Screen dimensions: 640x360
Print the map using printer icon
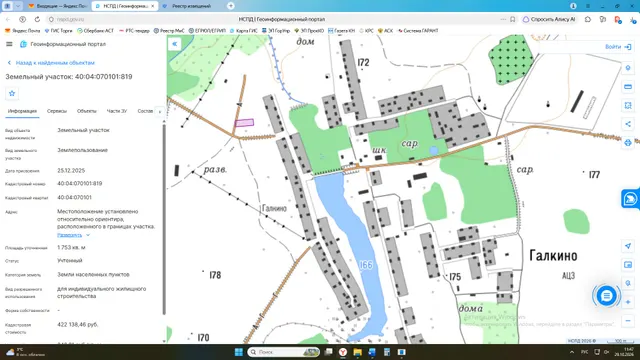[x=628, y=142]
